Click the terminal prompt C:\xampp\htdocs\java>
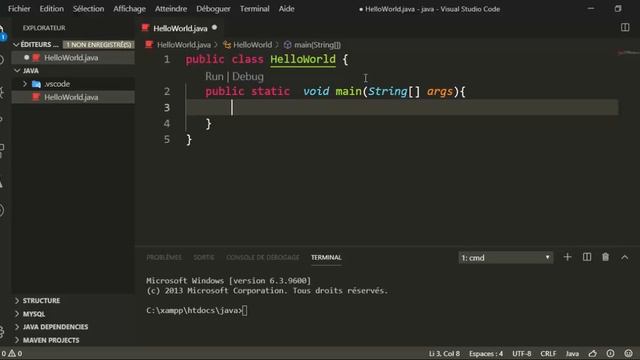This screenshot has height=360, width=640. click(194, 311)
